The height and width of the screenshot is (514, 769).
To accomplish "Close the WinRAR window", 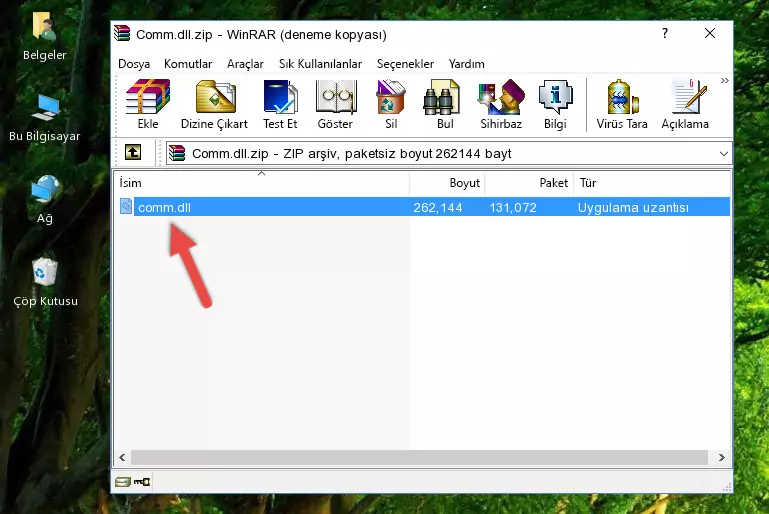I will 710,33.
